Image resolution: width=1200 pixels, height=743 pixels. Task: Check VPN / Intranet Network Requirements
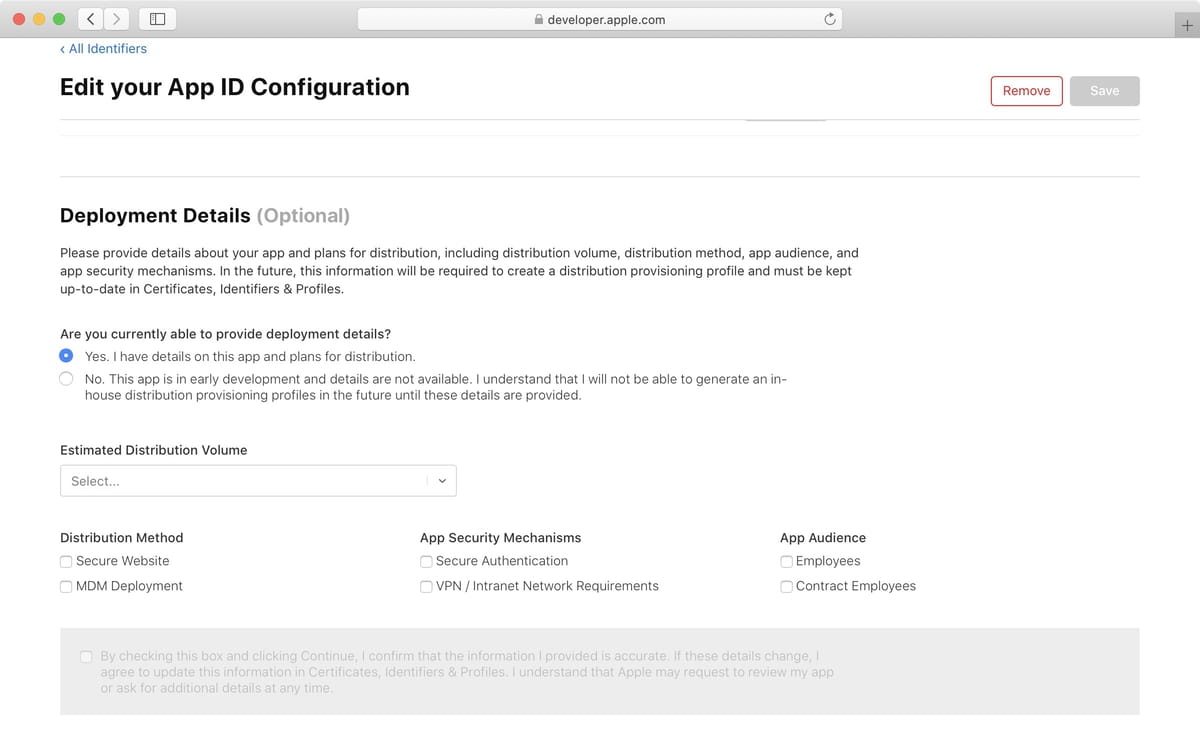(426, 587)
